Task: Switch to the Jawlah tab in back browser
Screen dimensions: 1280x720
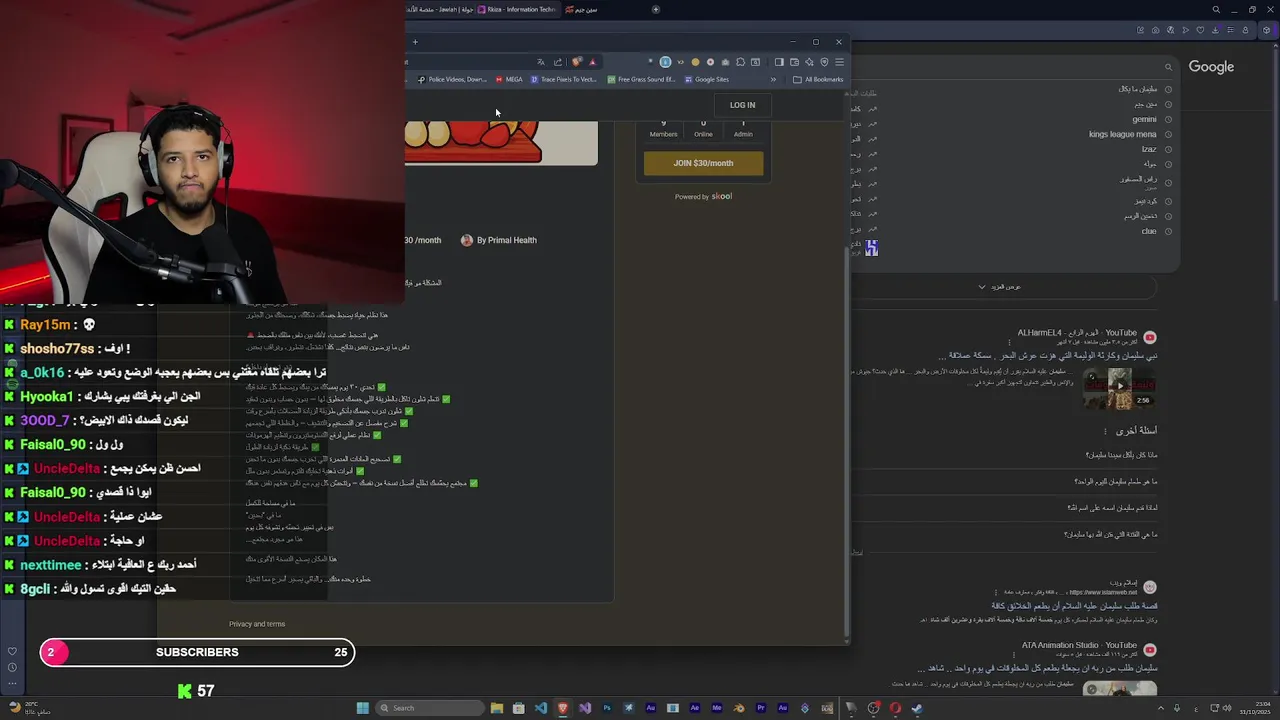Action: coord(440,9)
